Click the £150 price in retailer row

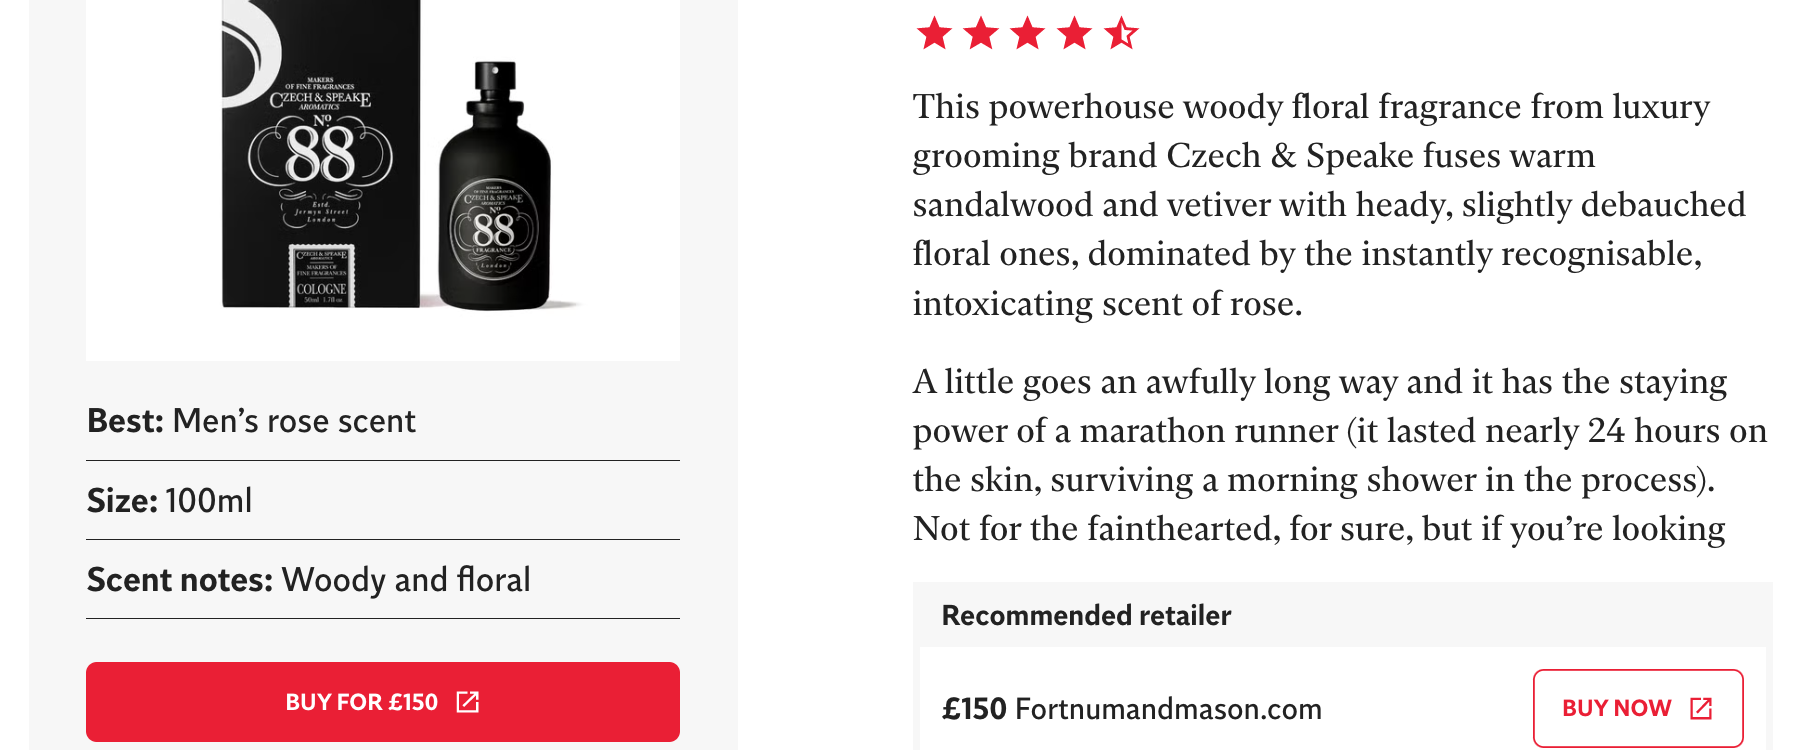pyautogui.click(x=973, y=709)
